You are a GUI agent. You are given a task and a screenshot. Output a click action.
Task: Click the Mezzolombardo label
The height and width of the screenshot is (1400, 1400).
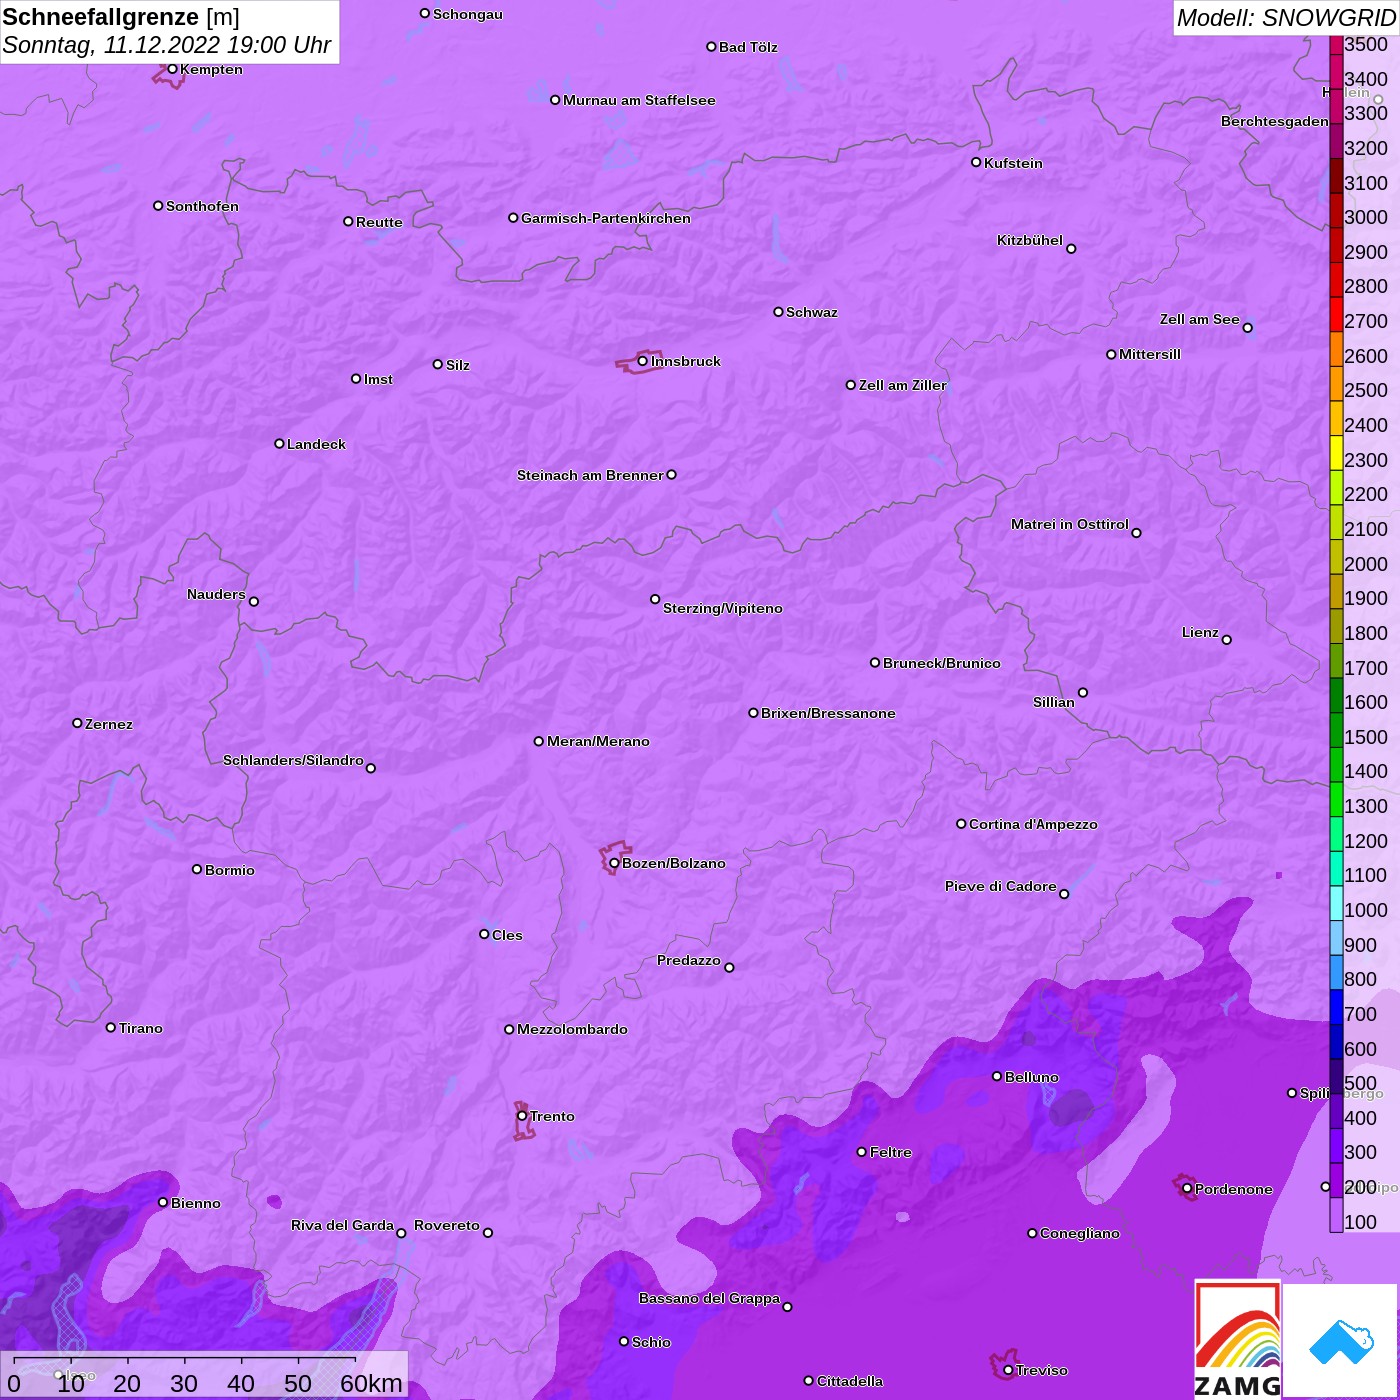click(x=572, y=1029)
